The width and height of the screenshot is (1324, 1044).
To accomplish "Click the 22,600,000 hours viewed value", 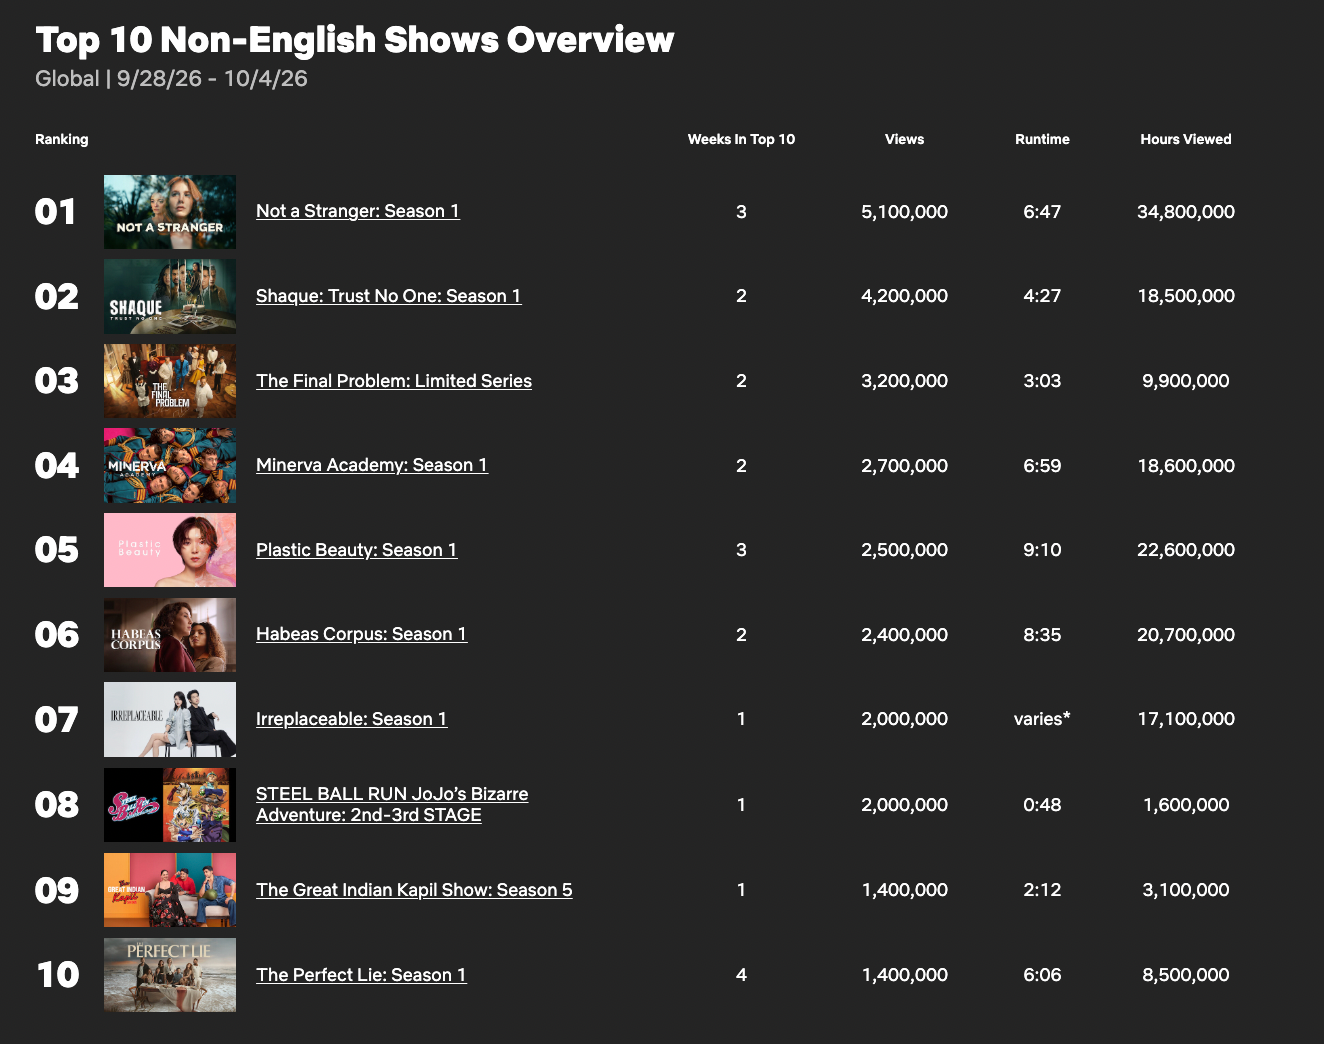I will coord(1186,550).
